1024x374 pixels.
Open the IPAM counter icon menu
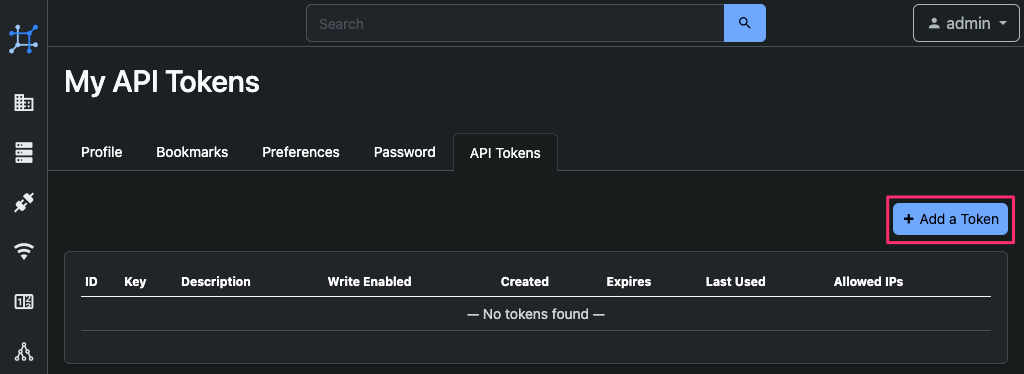tap(24, 302)
